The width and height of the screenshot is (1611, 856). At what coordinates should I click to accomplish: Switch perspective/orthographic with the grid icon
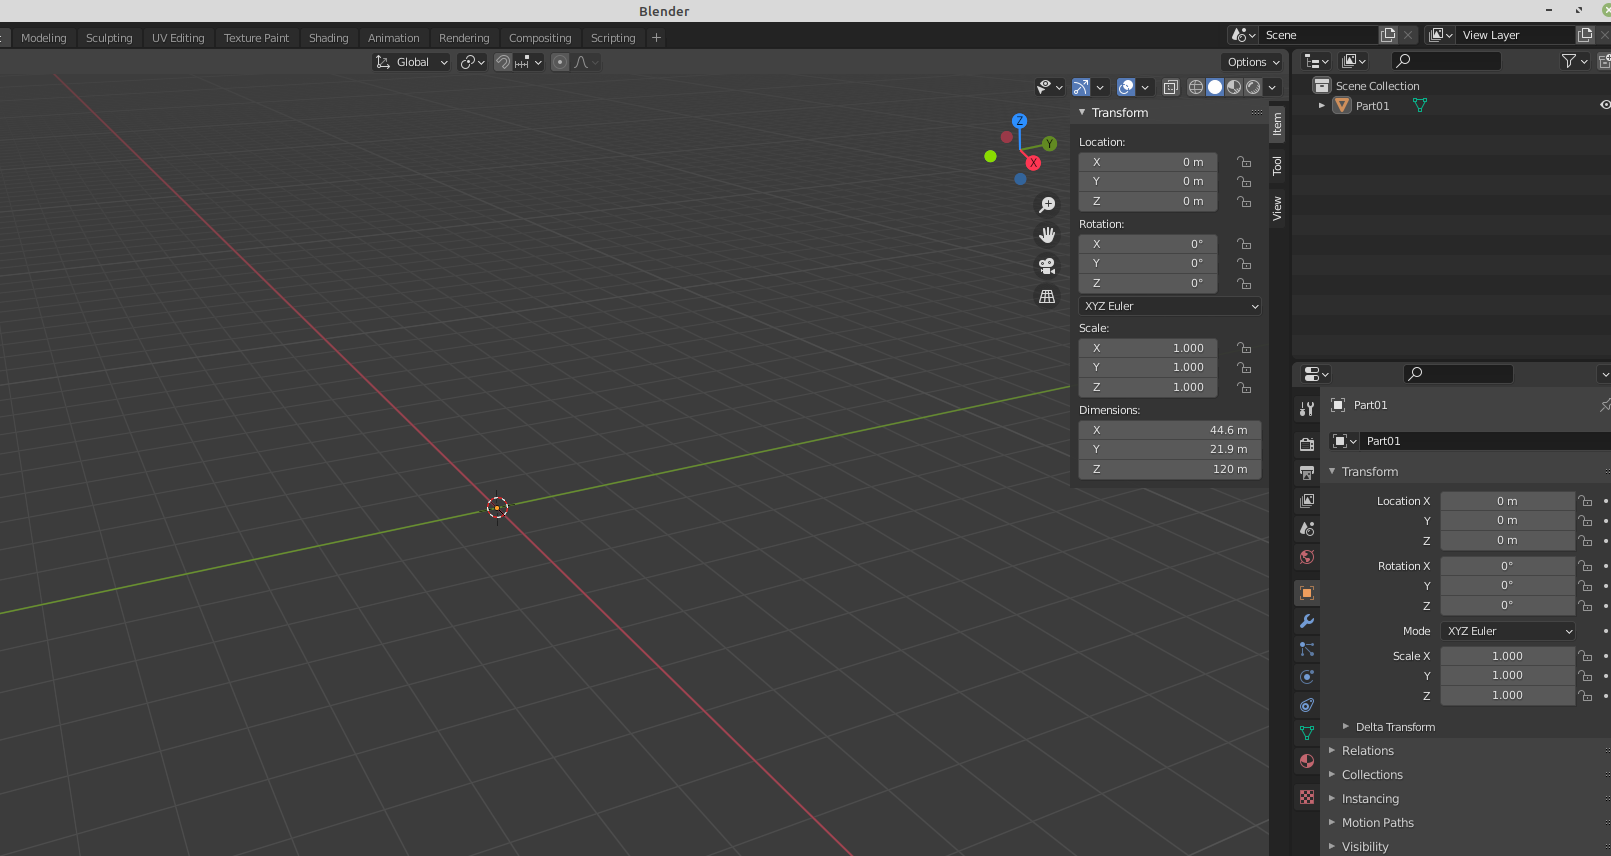tap(1047, 297)
